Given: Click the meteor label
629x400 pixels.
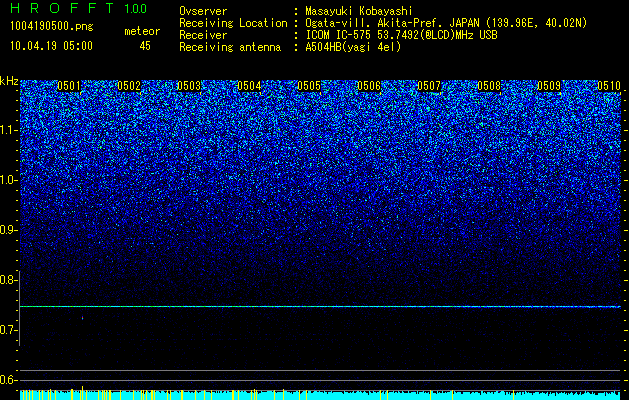Looking at the screenshot, I should pyautogui.click(x=142, y=31).
